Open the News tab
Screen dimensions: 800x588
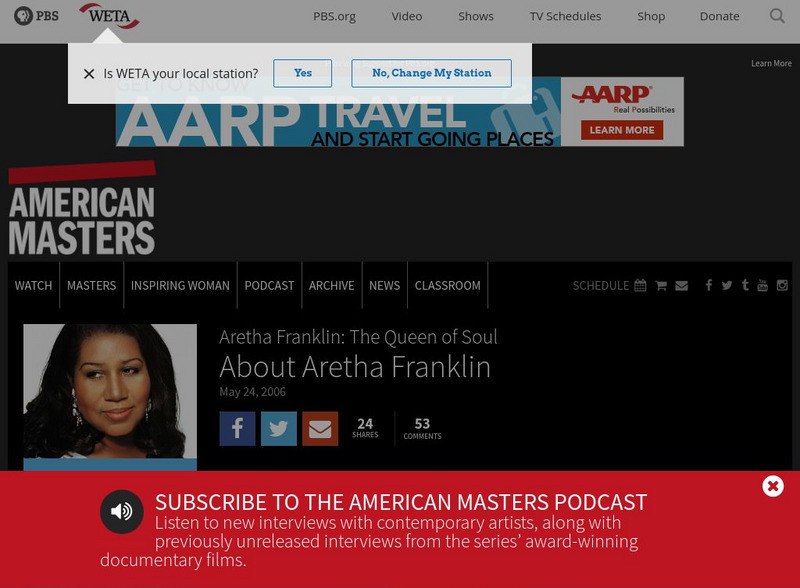(385, 285)
